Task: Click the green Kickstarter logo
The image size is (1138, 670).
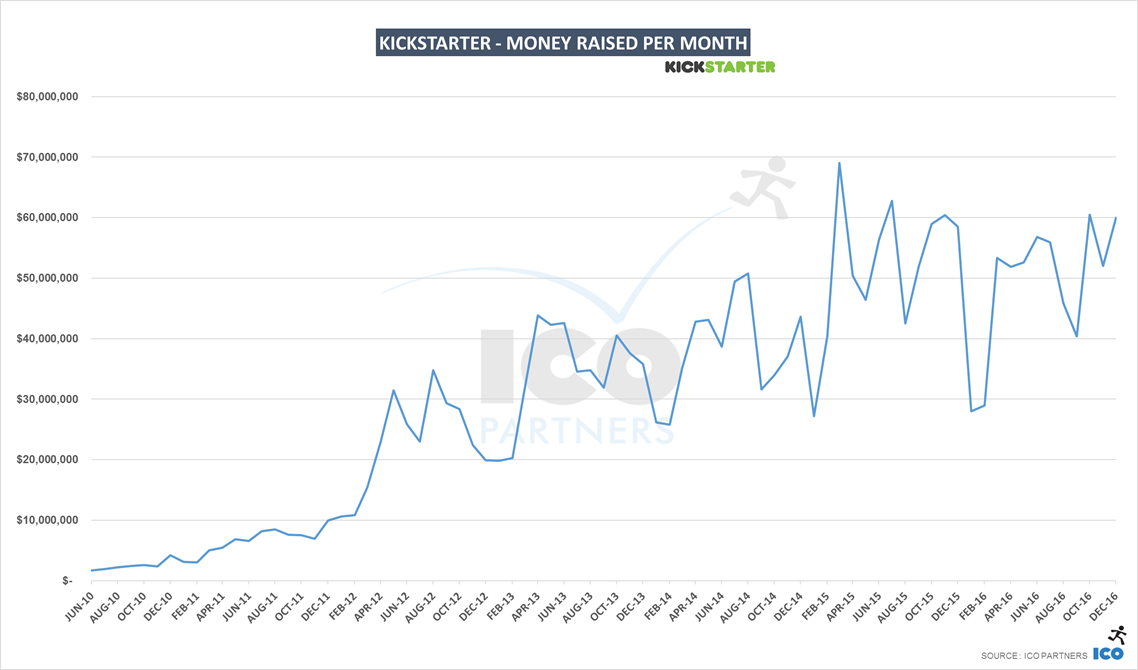Action: [720, 67]
